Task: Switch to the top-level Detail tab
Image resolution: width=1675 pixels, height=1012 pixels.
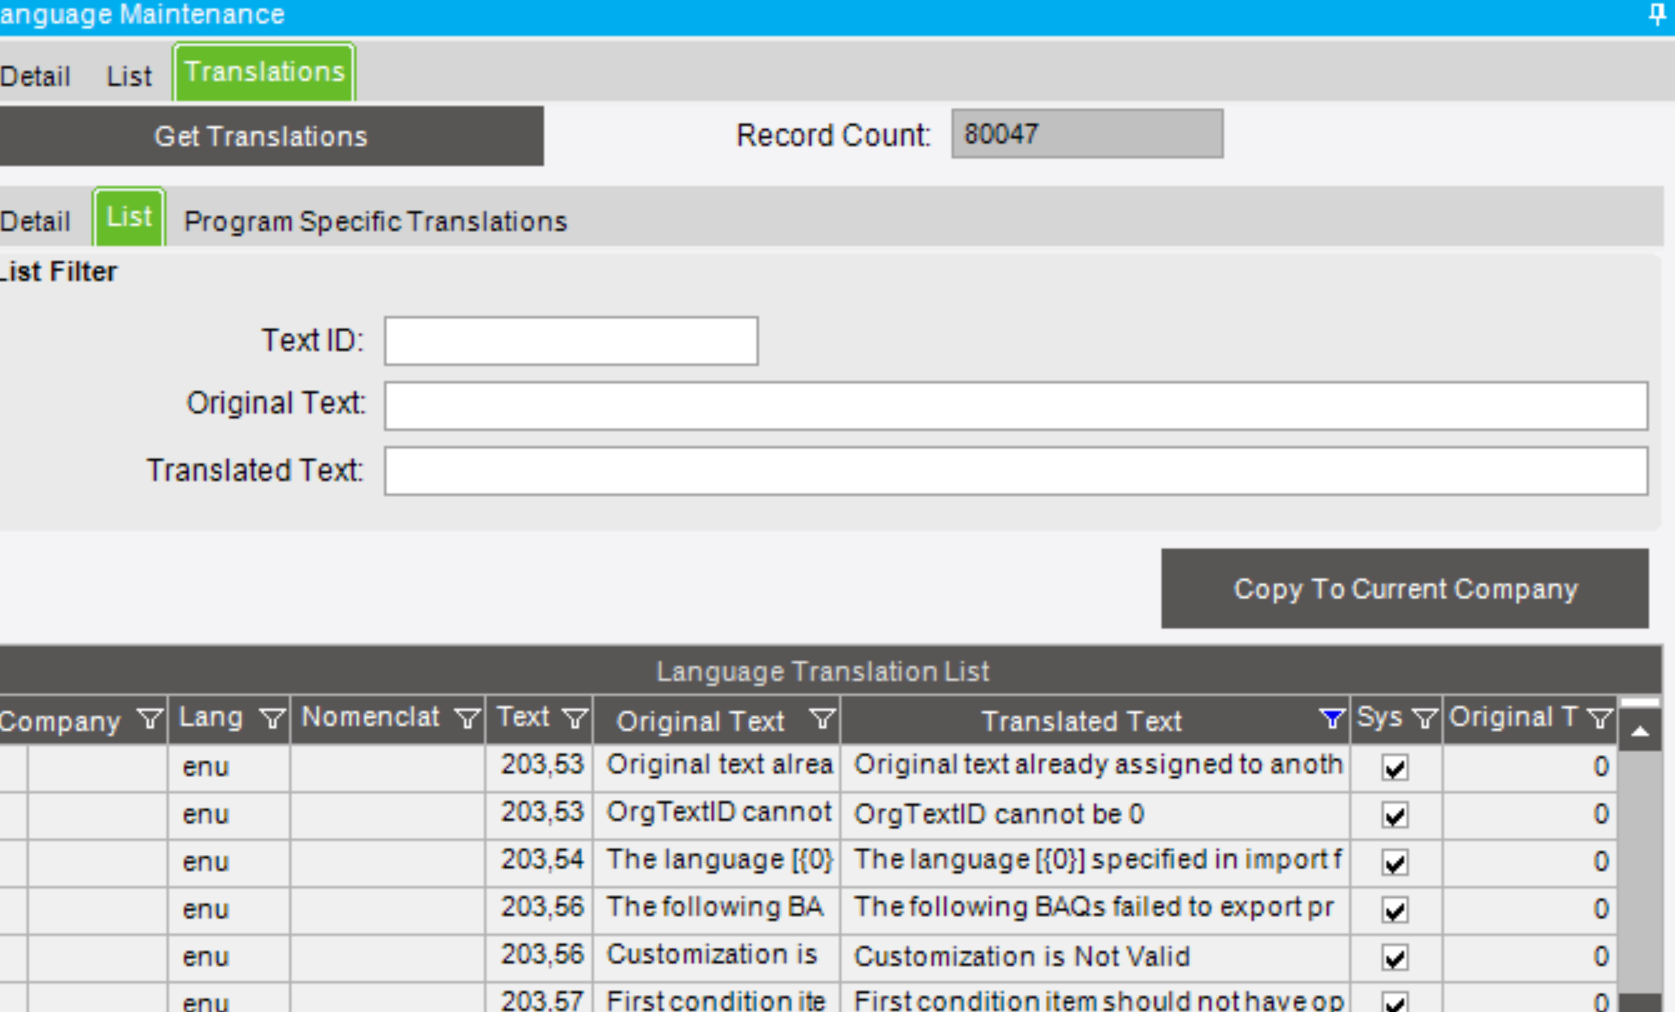Action: click(x=35, y=76)
